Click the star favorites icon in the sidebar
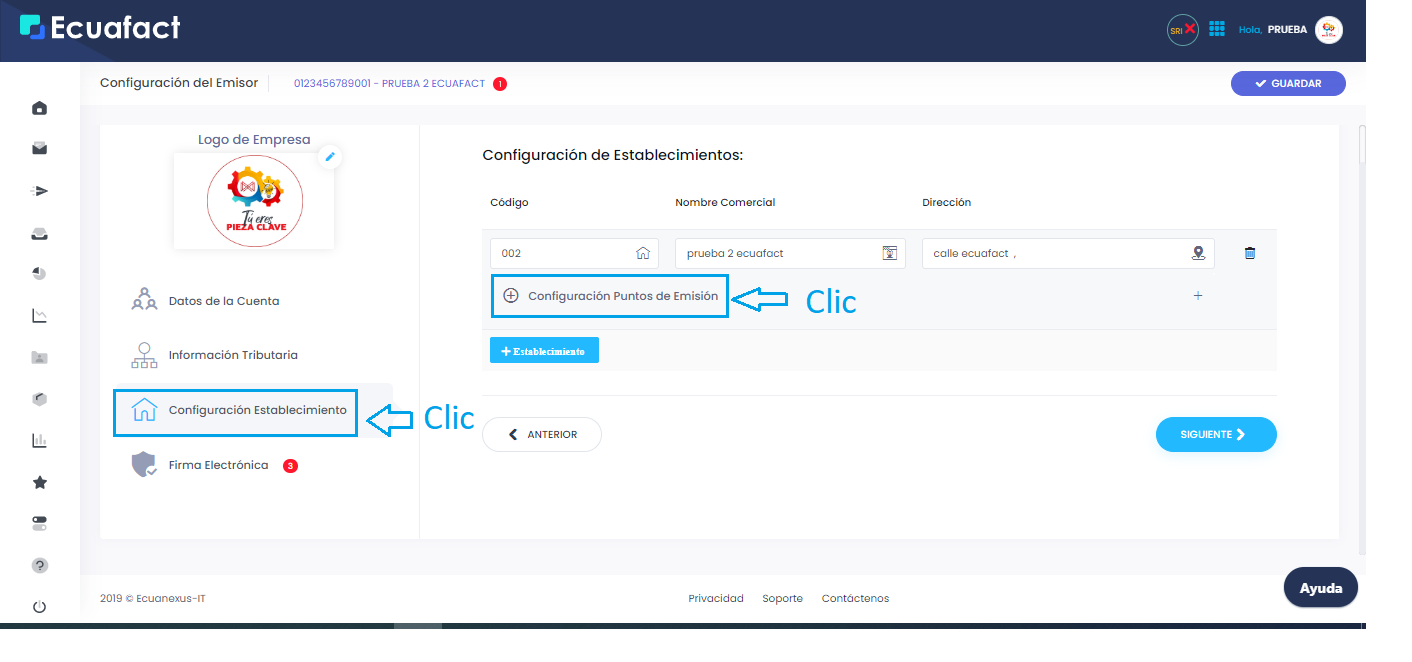This screenshot has height=662, width=1412. pyautogui.click(x=40, y=481)
